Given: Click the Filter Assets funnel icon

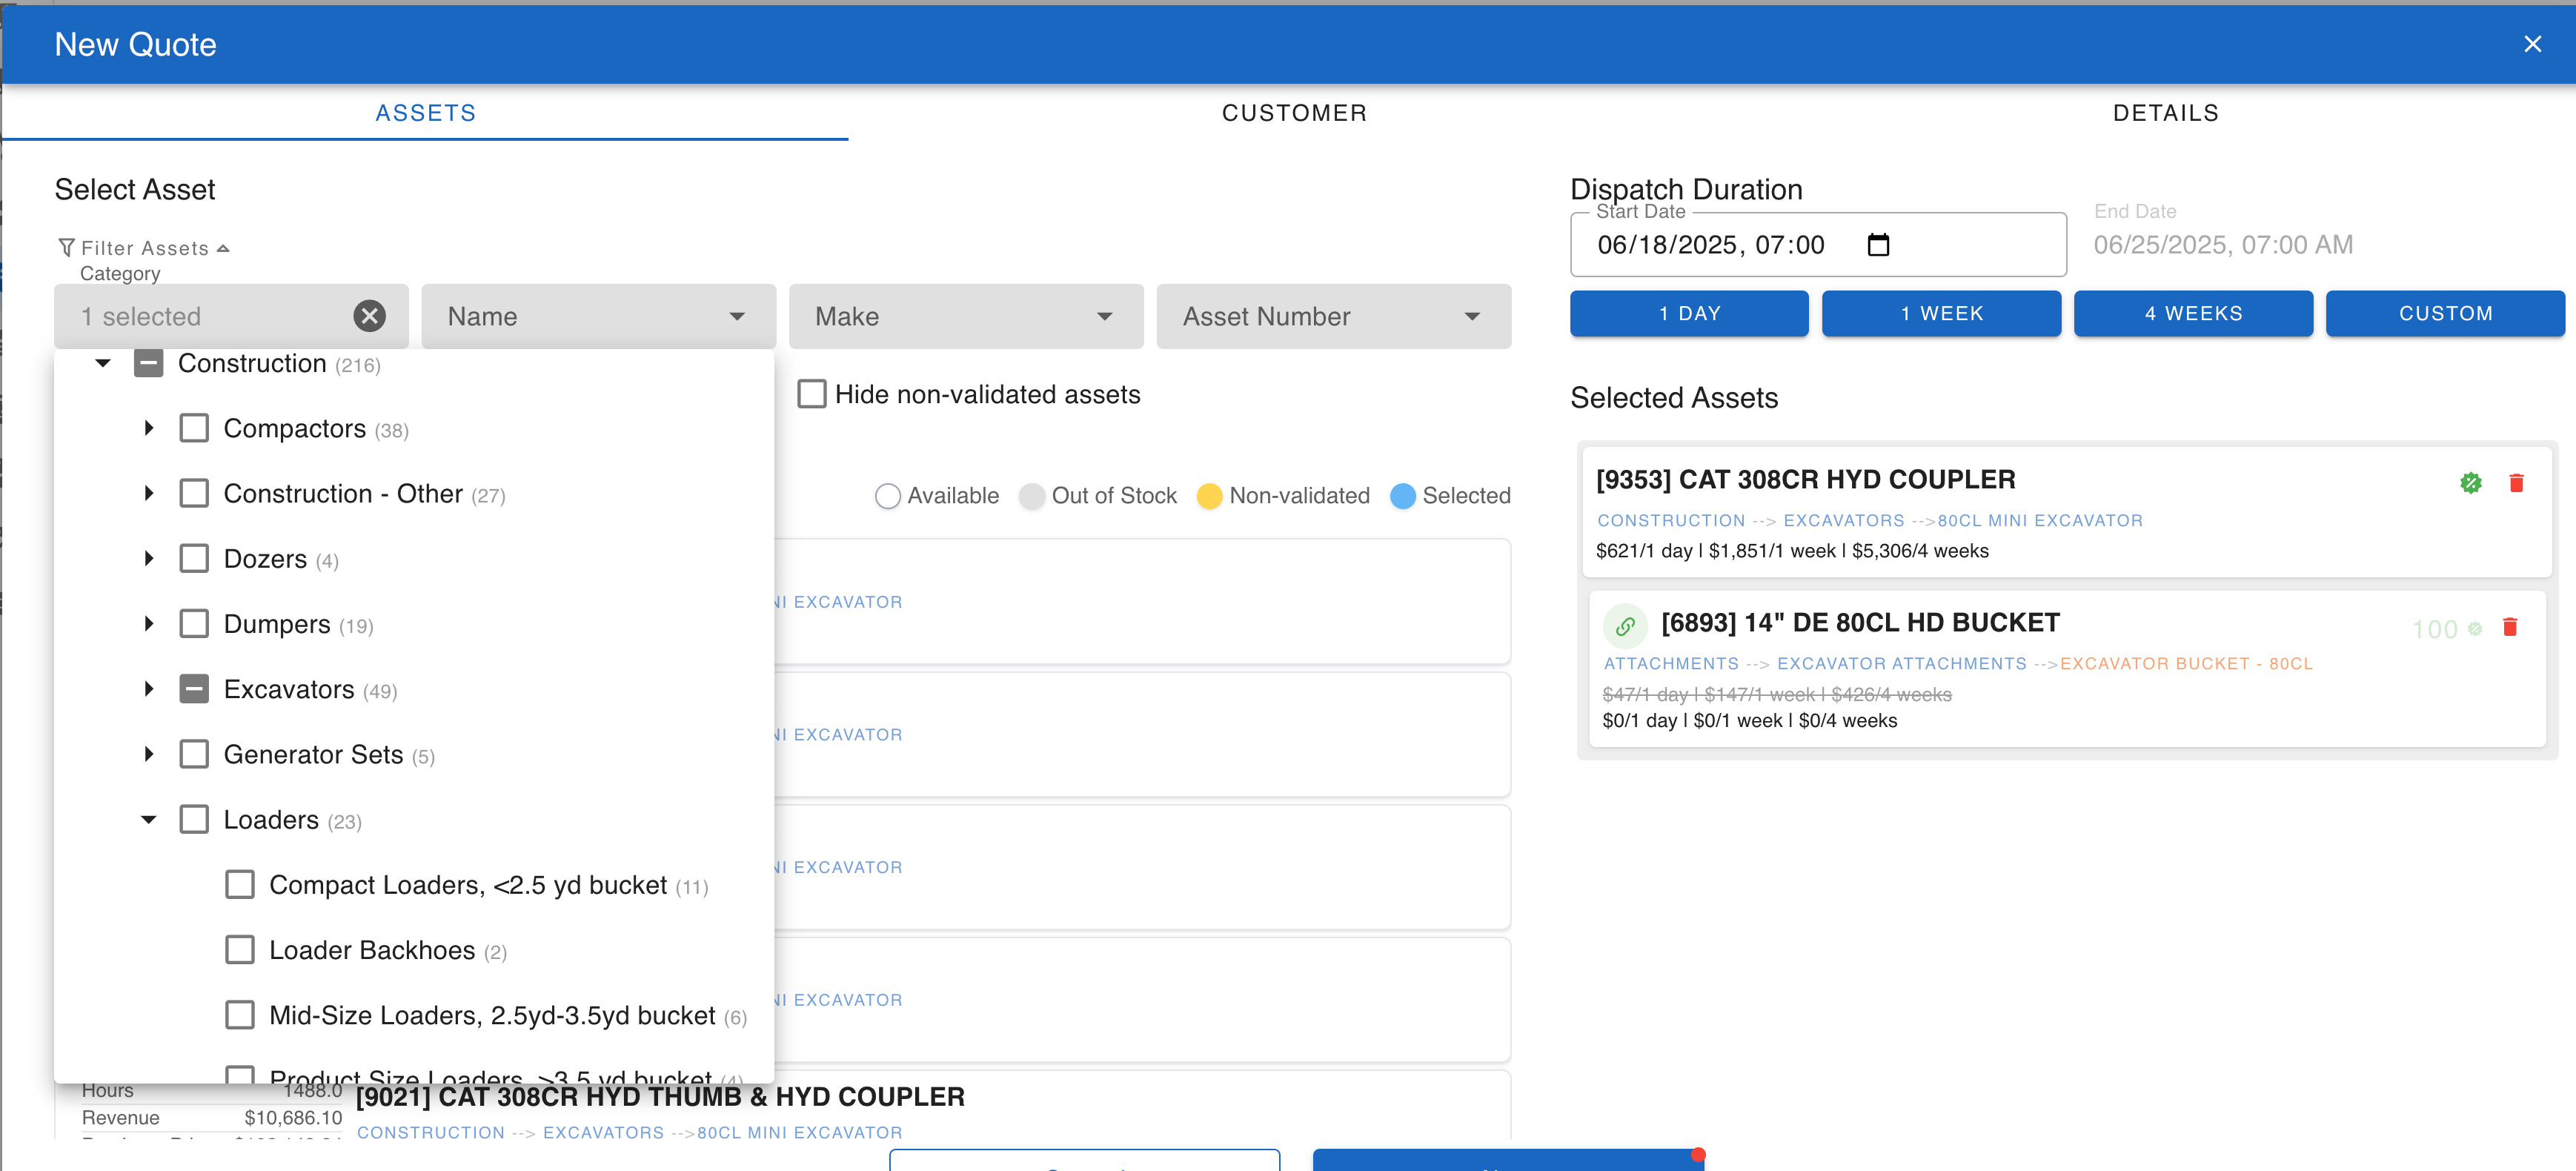Looking at the screenshot, I should coord(66,247).
